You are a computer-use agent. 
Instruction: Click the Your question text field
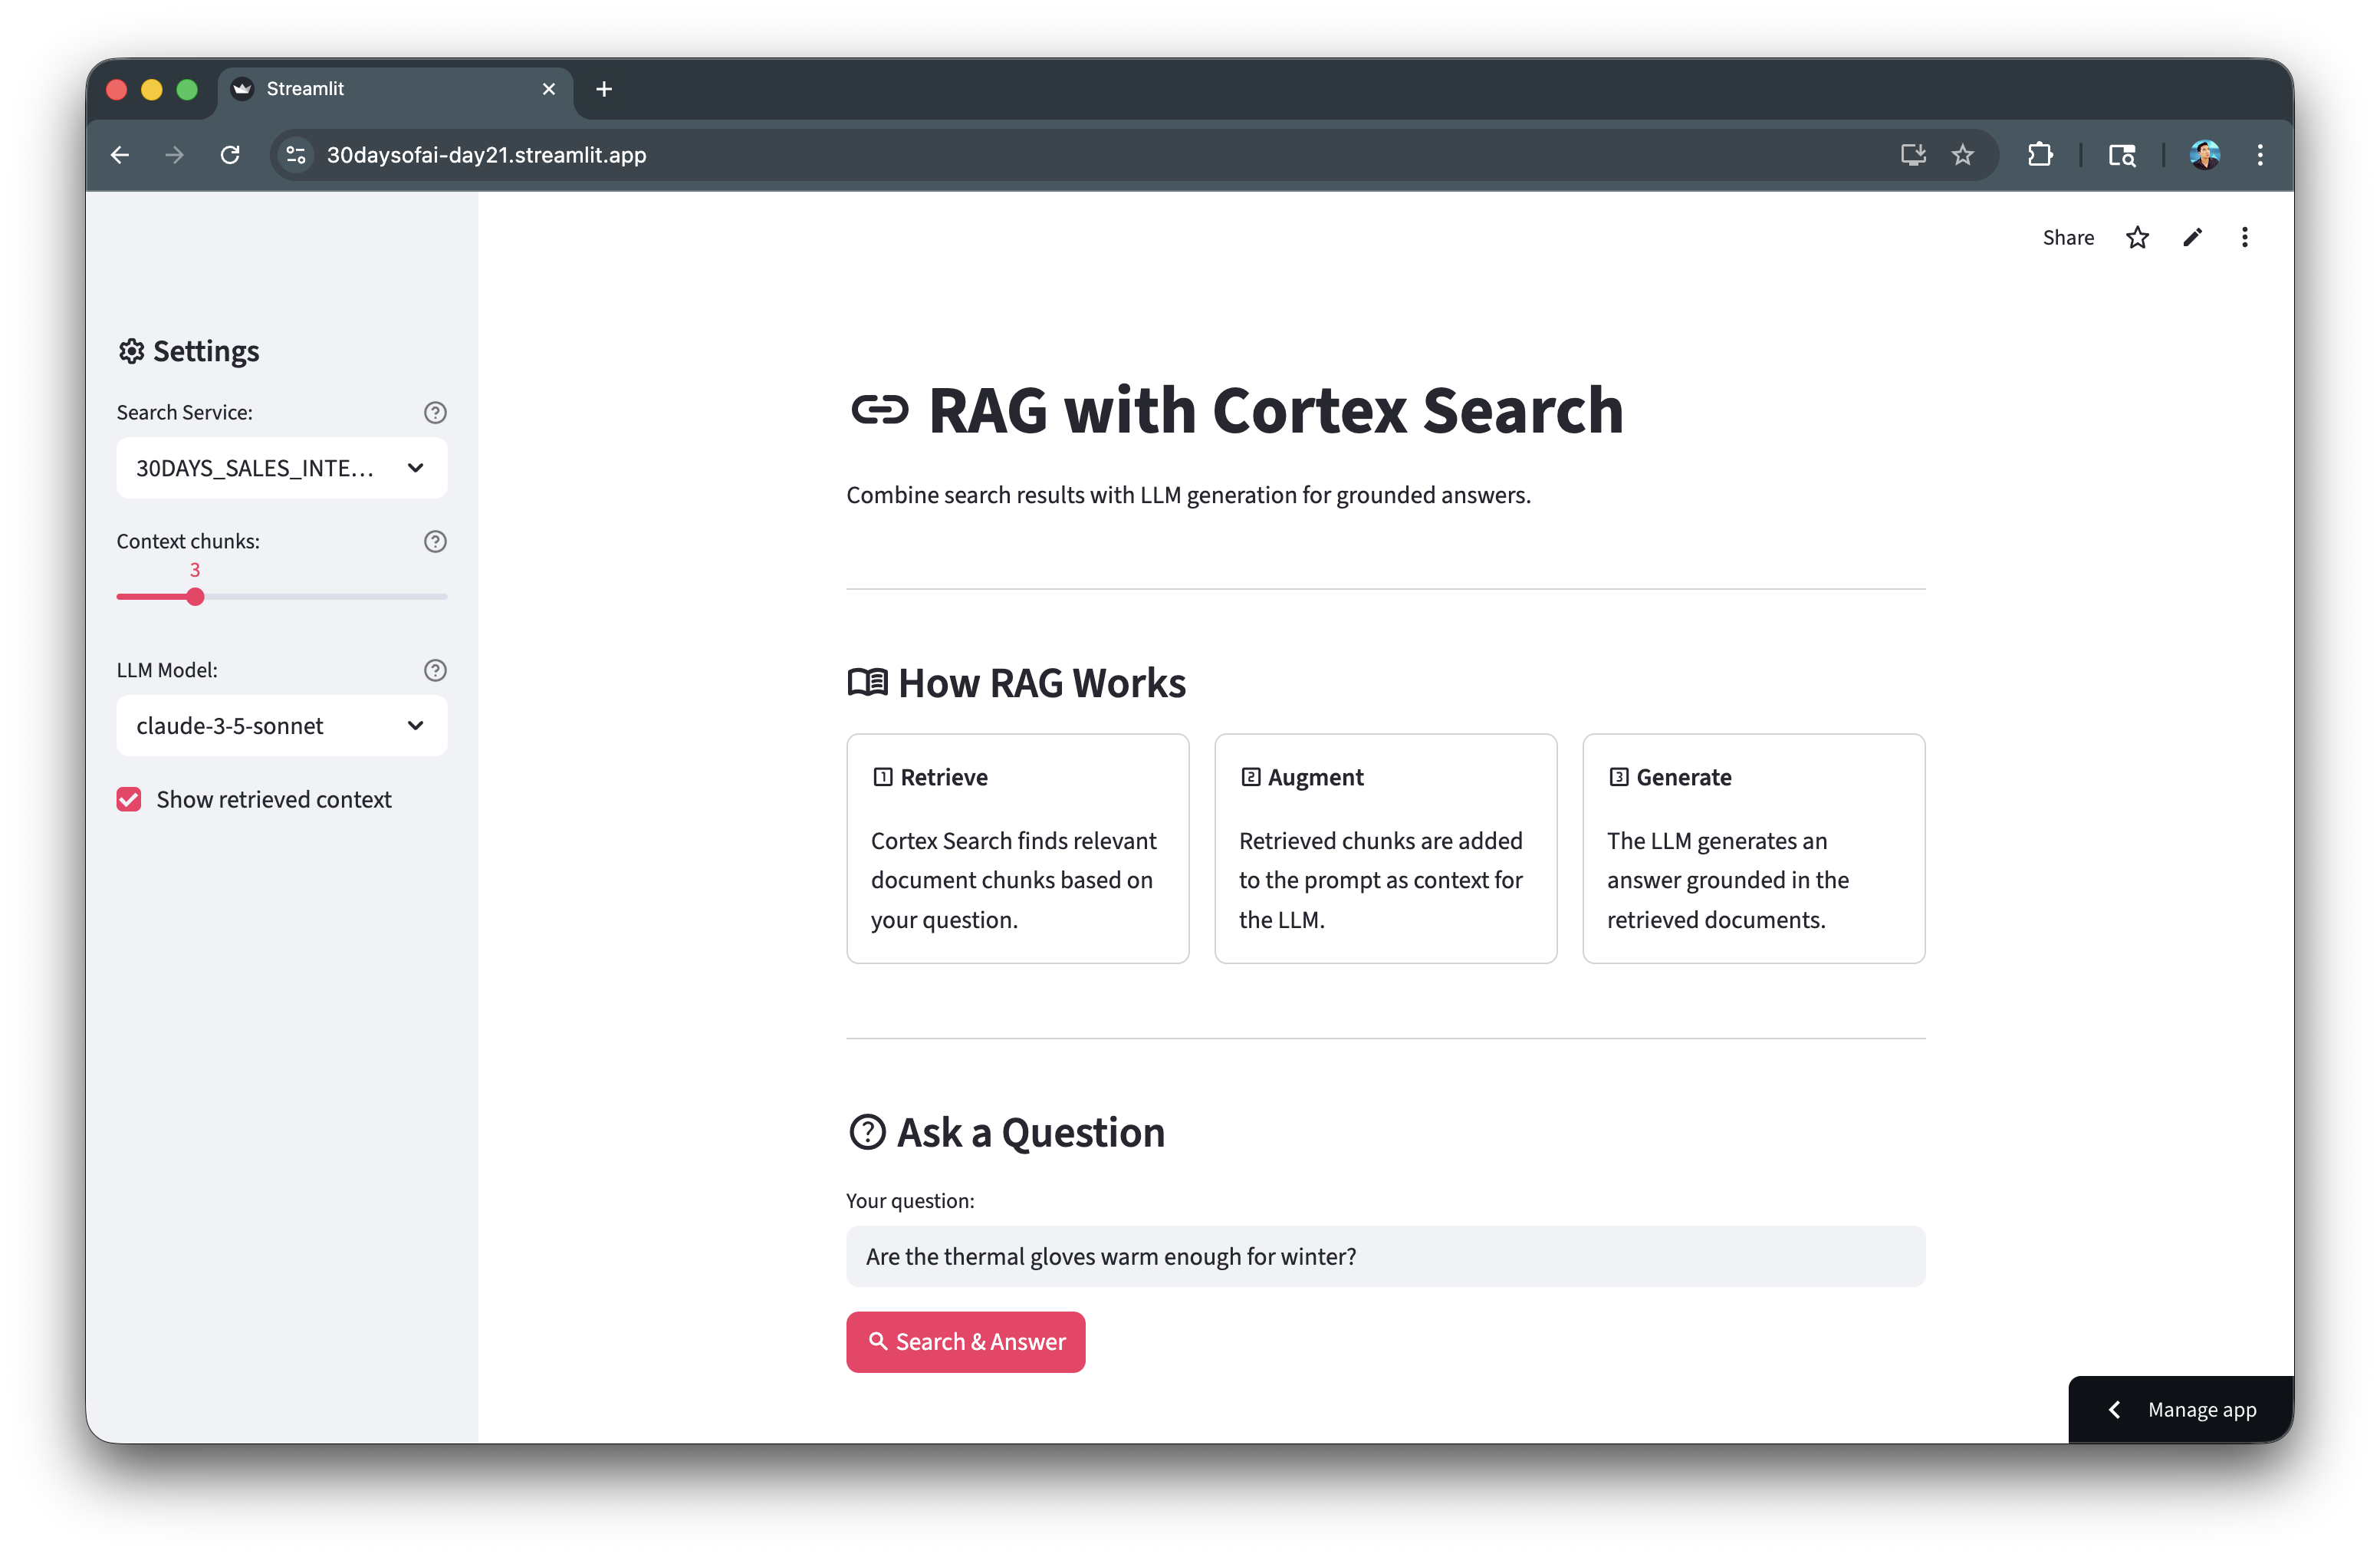(x=1385, y=1256)
